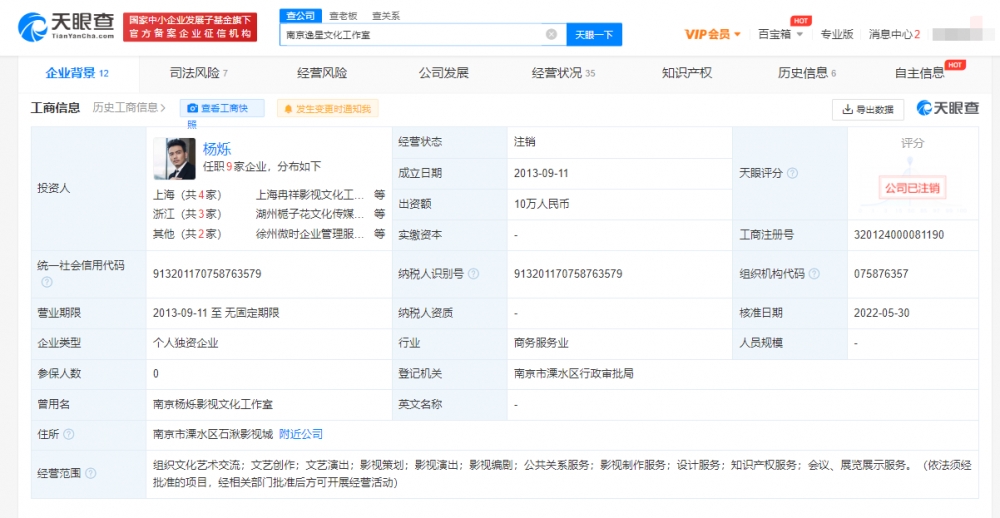Click the credit code 913201170758763579 under 统一社会信用代码
Image resolution: width=1000 pixels, height=518 pixels.
[x=207, y=274]
